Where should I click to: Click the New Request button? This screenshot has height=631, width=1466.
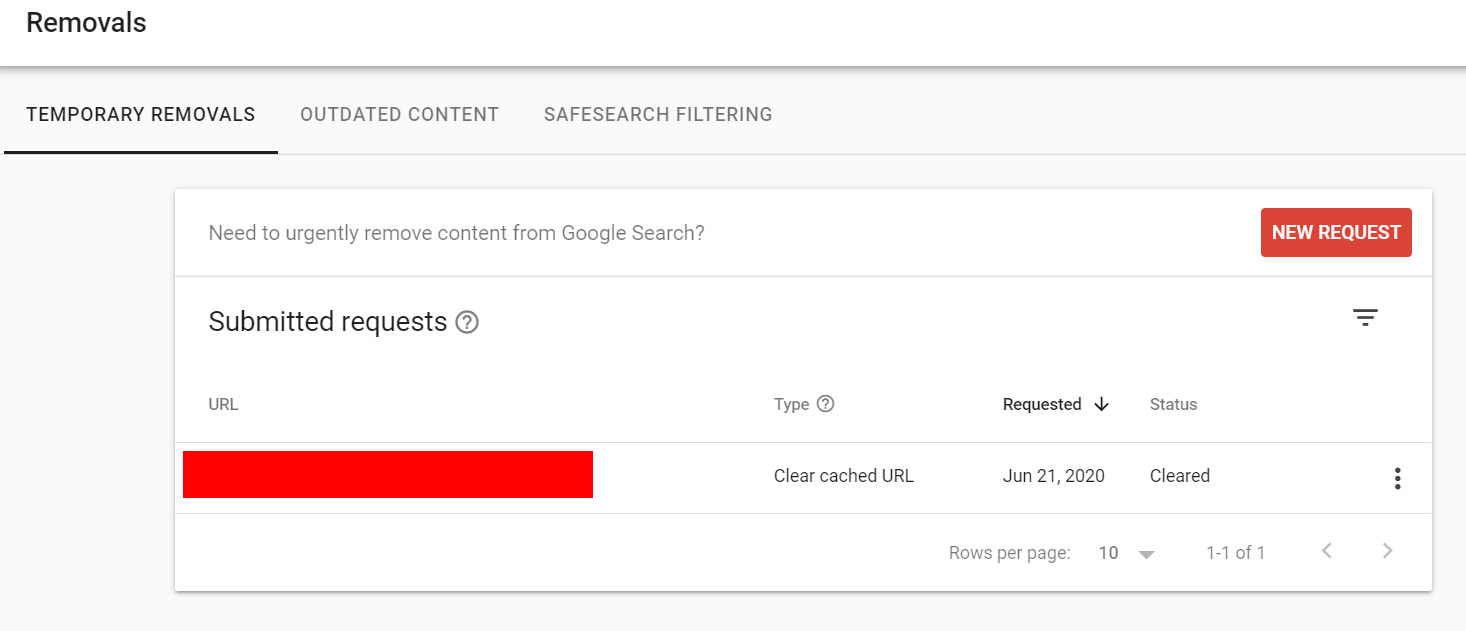click(x=1336, y=232)
